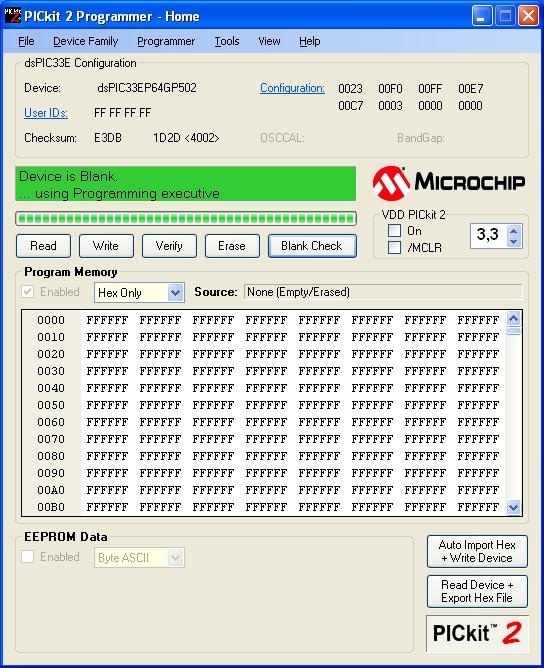Click Auto Import Hex + Write Device
The height and width of the screenshot is (668, 544).
click(x=477, y=551)
